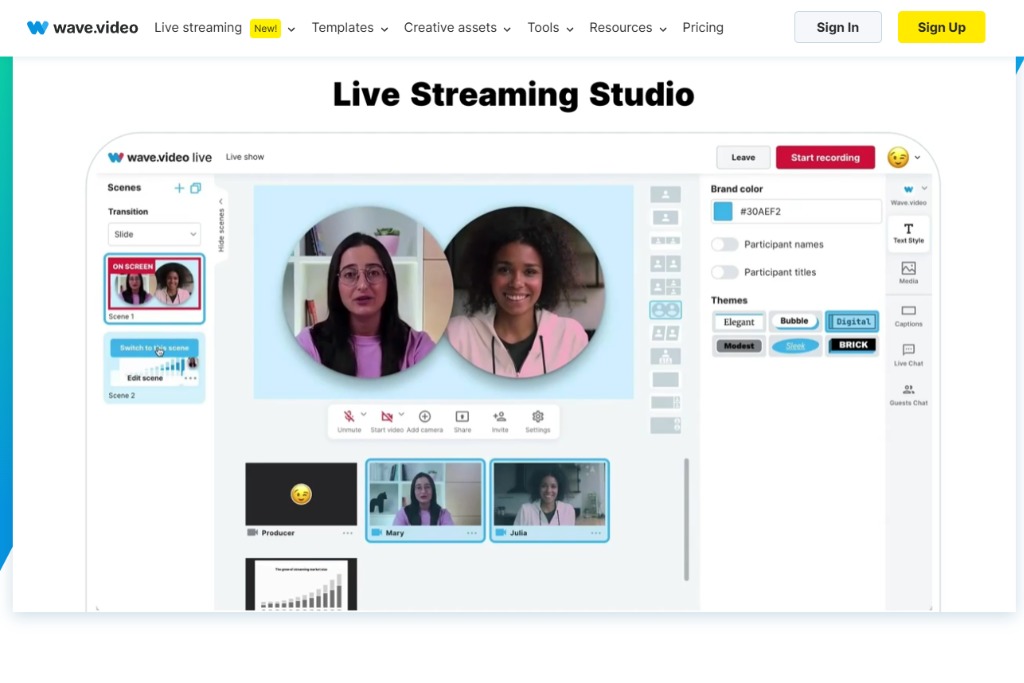1024x683 pixels.
Task: Go to the Pricing page
Action: [703, 28]
